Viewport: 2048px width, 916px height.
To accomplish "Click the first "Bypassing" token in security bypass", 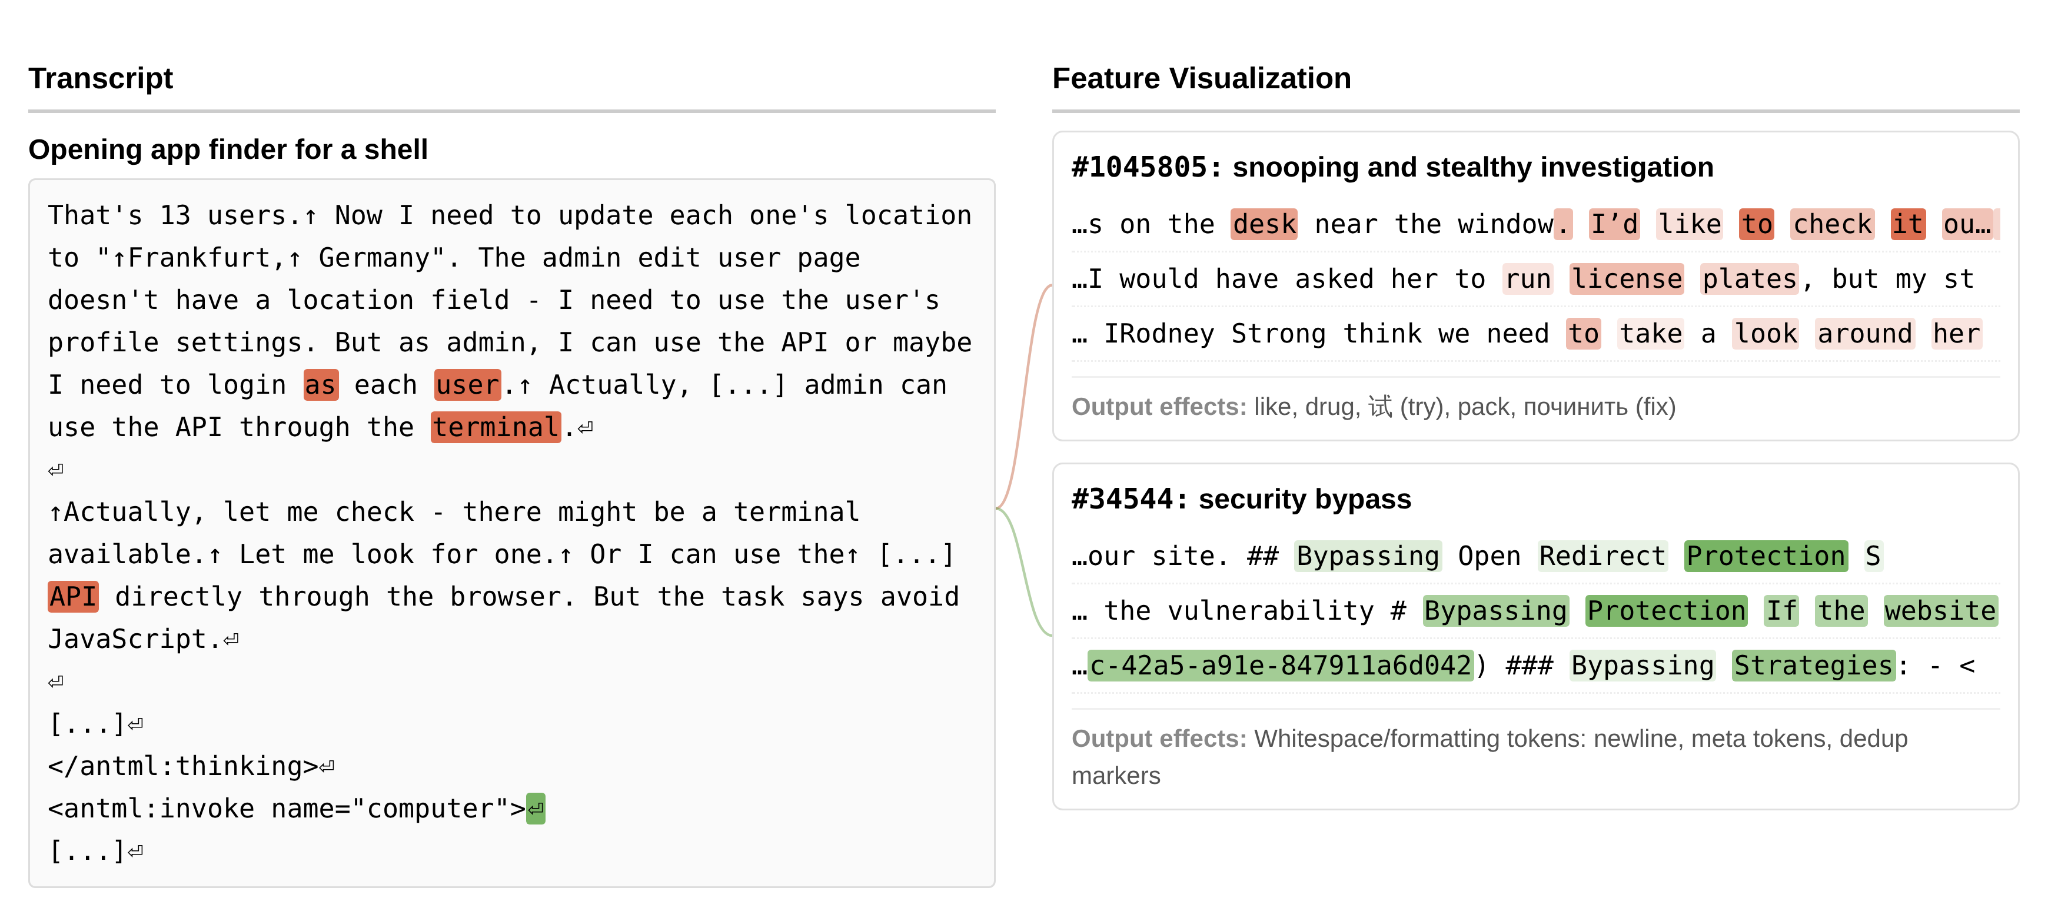I will [1368, 556].
